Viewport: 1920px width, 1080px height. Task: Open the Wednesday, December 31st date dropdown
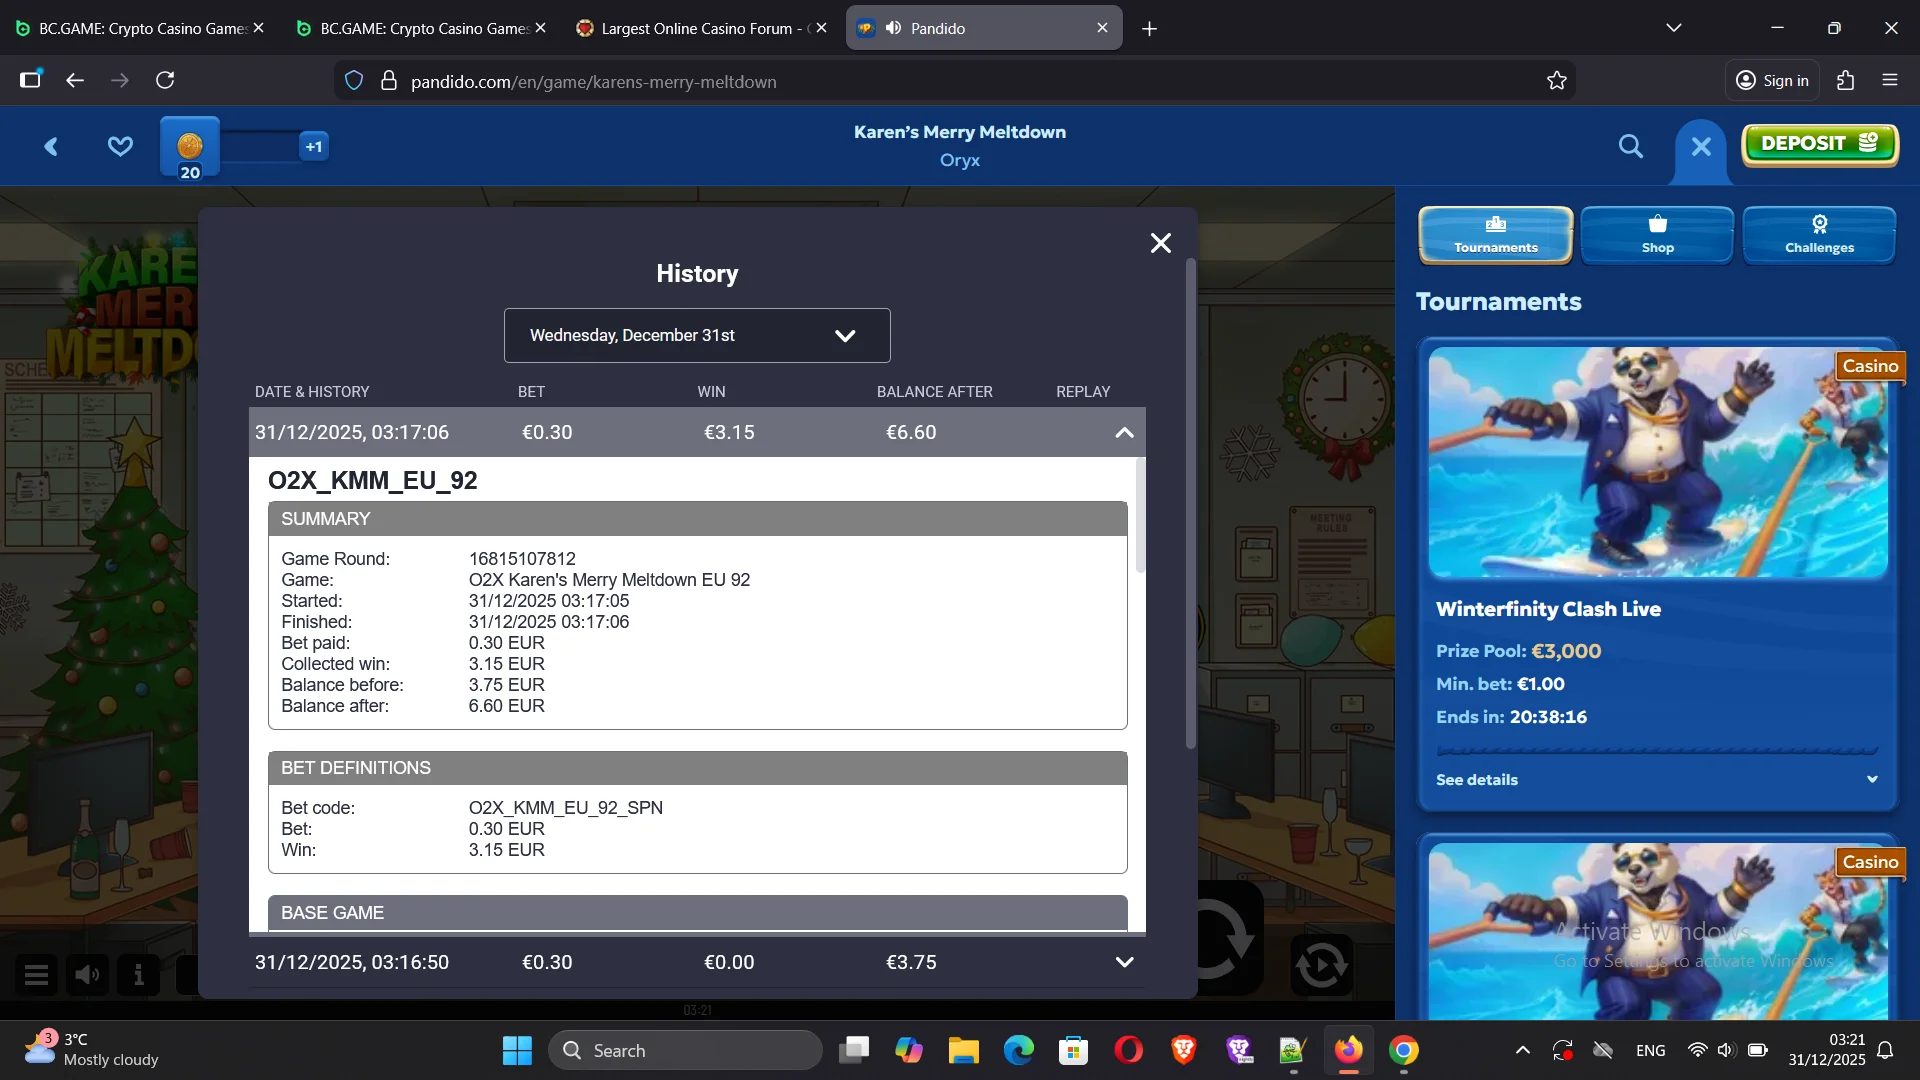[697, 335]
